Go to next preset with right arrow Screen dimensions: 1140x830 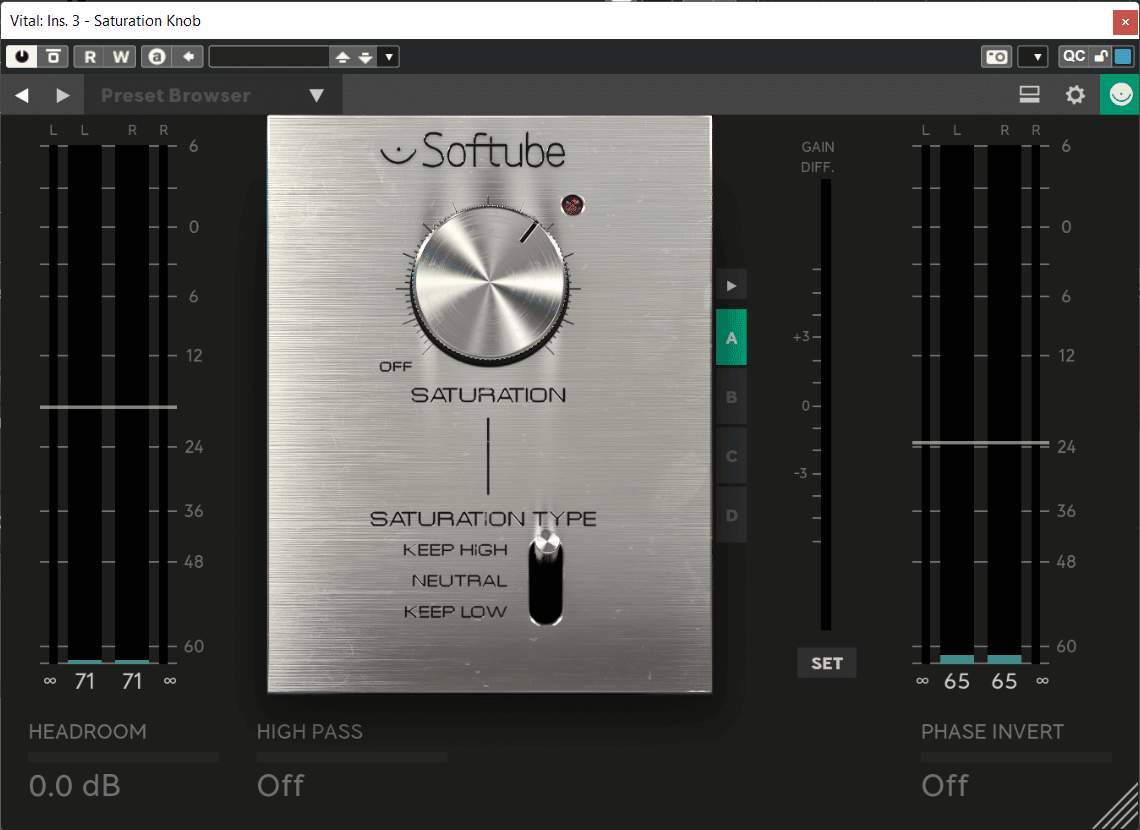pyautogui.click(x=63, y=95)
